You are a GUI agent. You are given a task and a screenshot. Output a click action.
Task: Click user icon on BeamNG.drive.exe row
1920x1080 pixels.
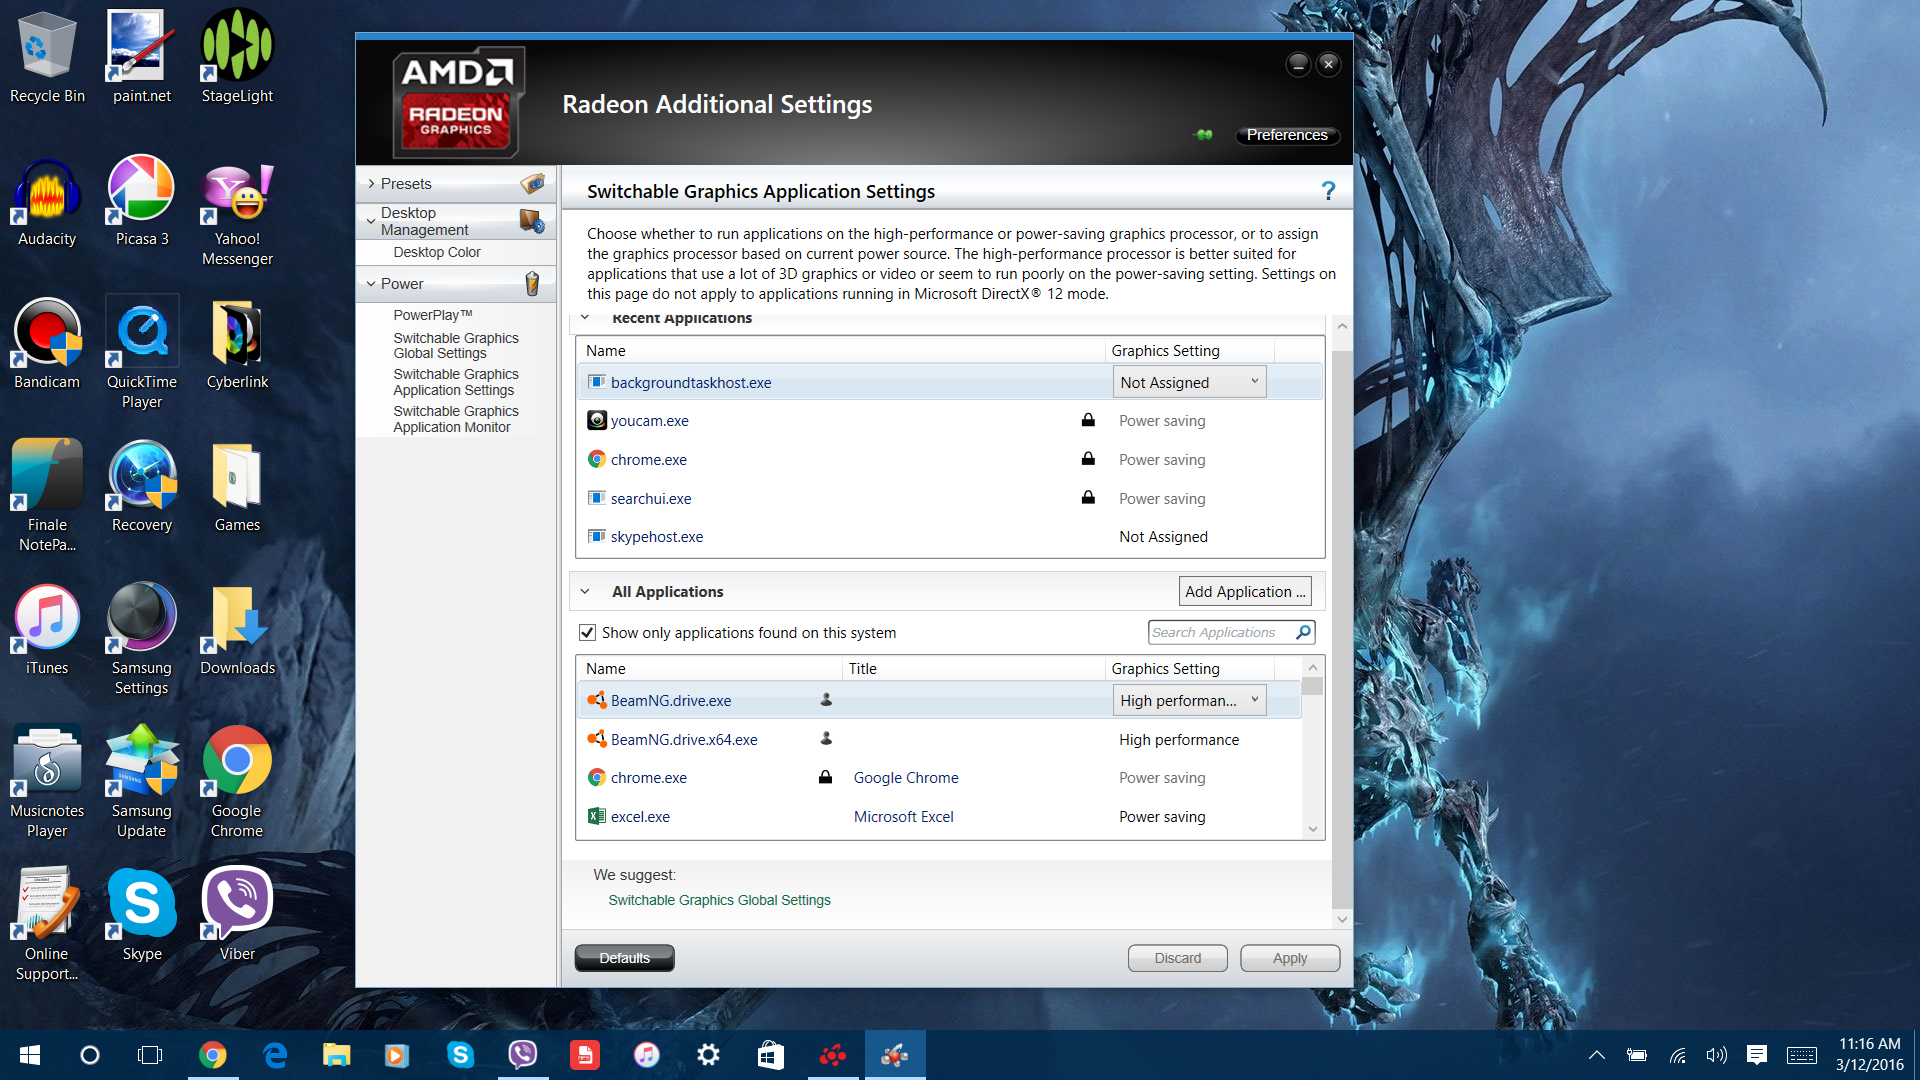pyautogui.click(x=826, y=700)
